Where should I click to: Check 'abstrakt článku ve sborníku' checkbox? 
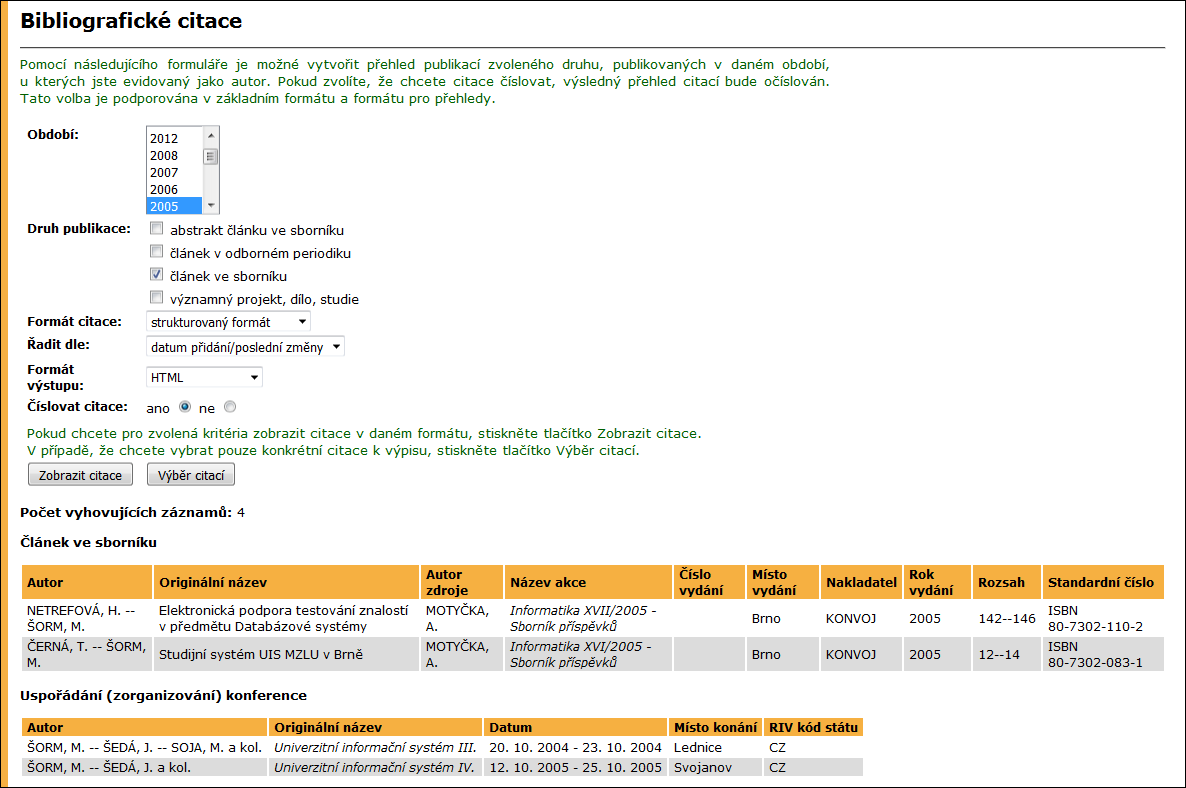157,228
